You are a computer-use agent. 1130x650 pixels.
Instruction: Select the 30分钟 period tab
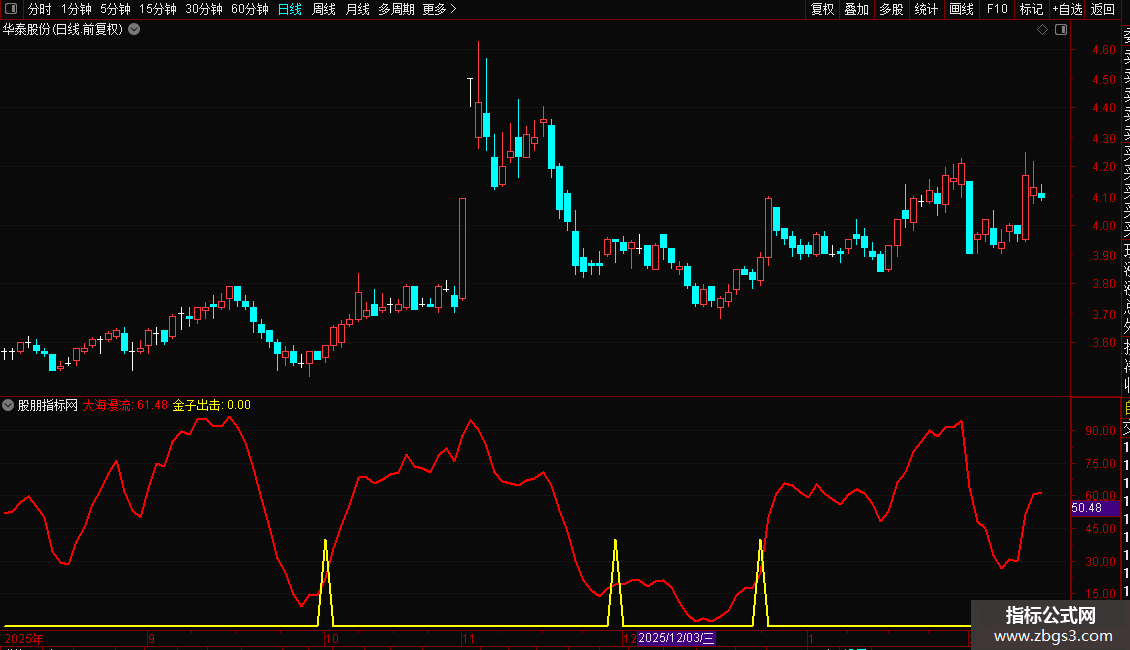[x=204, y=9]
